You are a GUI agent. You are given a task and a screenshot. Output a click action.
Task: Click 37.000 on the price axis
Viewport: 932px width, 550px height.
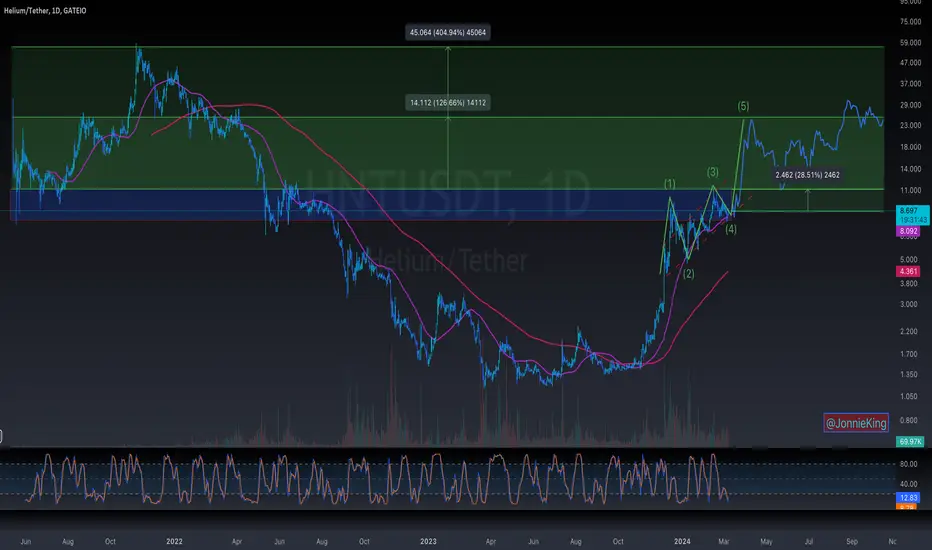pos(910,84)
